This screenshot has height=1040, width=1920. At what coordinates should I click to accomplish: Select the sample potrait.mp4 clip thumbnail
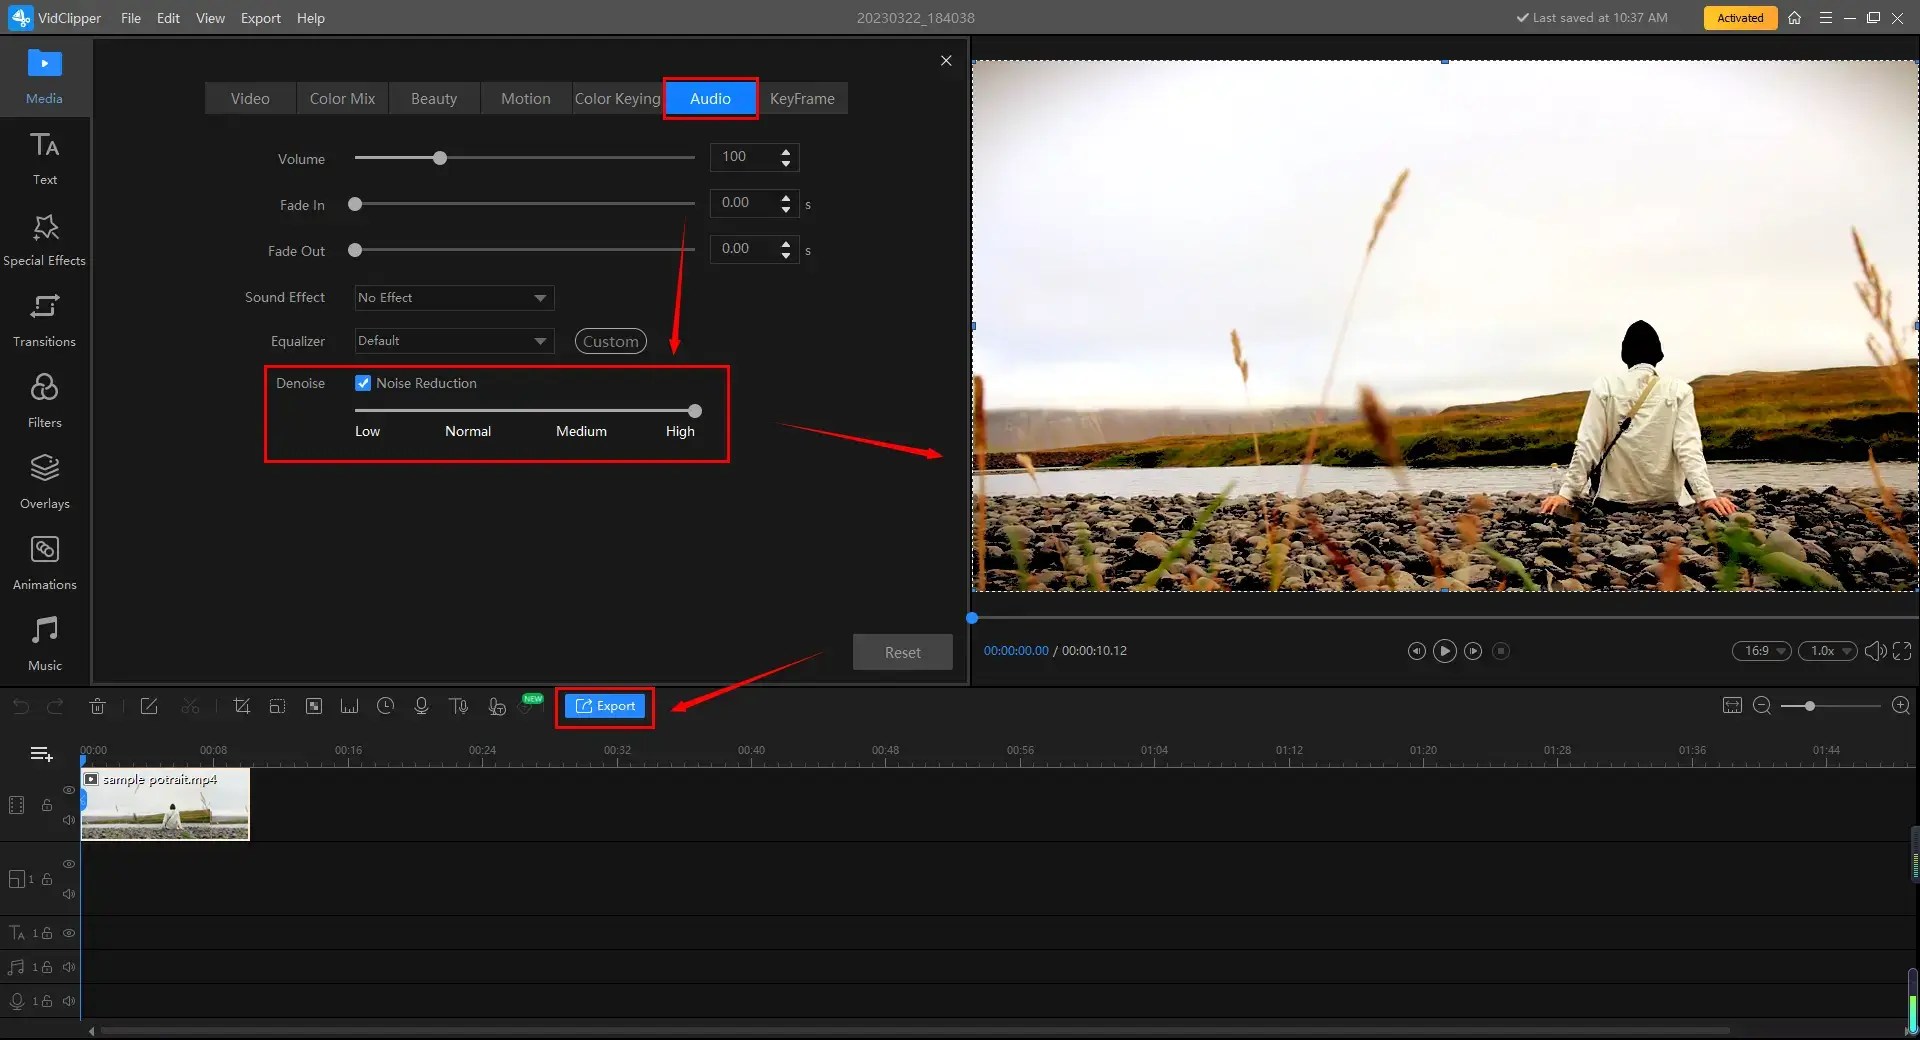pos(165,805)
